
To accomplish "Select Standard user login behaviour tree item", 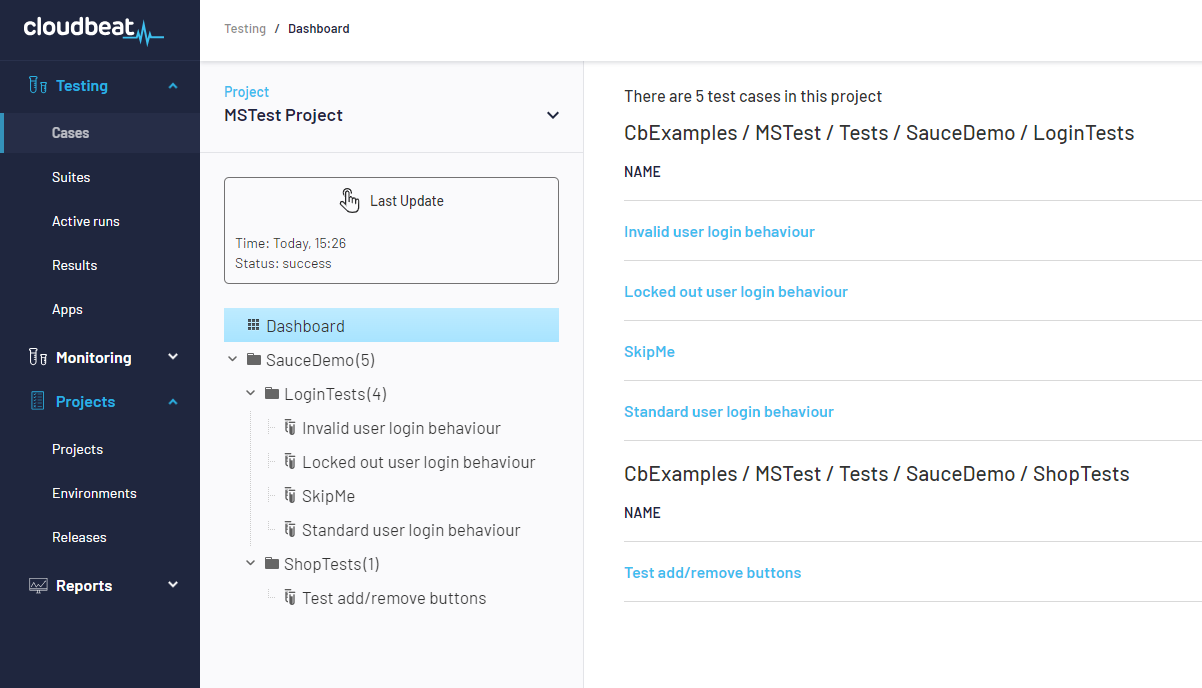I will (x=410, y=530).
